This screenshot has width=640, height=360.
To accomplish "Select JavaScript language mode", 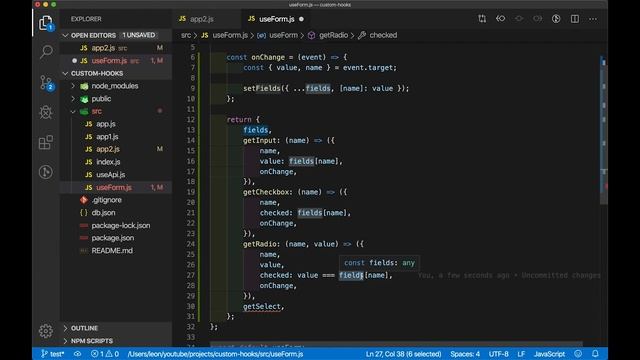I will [549, 354].
